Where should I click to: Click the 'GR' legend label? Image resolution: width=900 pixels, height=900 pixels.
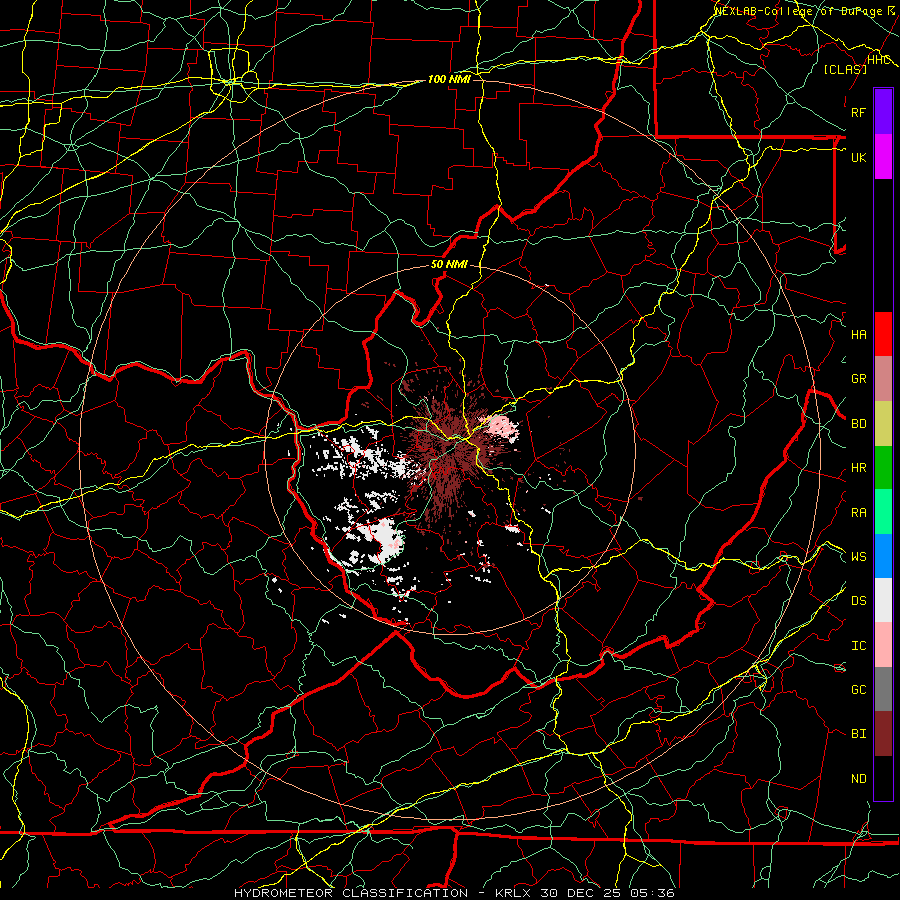tap(858, 379)
